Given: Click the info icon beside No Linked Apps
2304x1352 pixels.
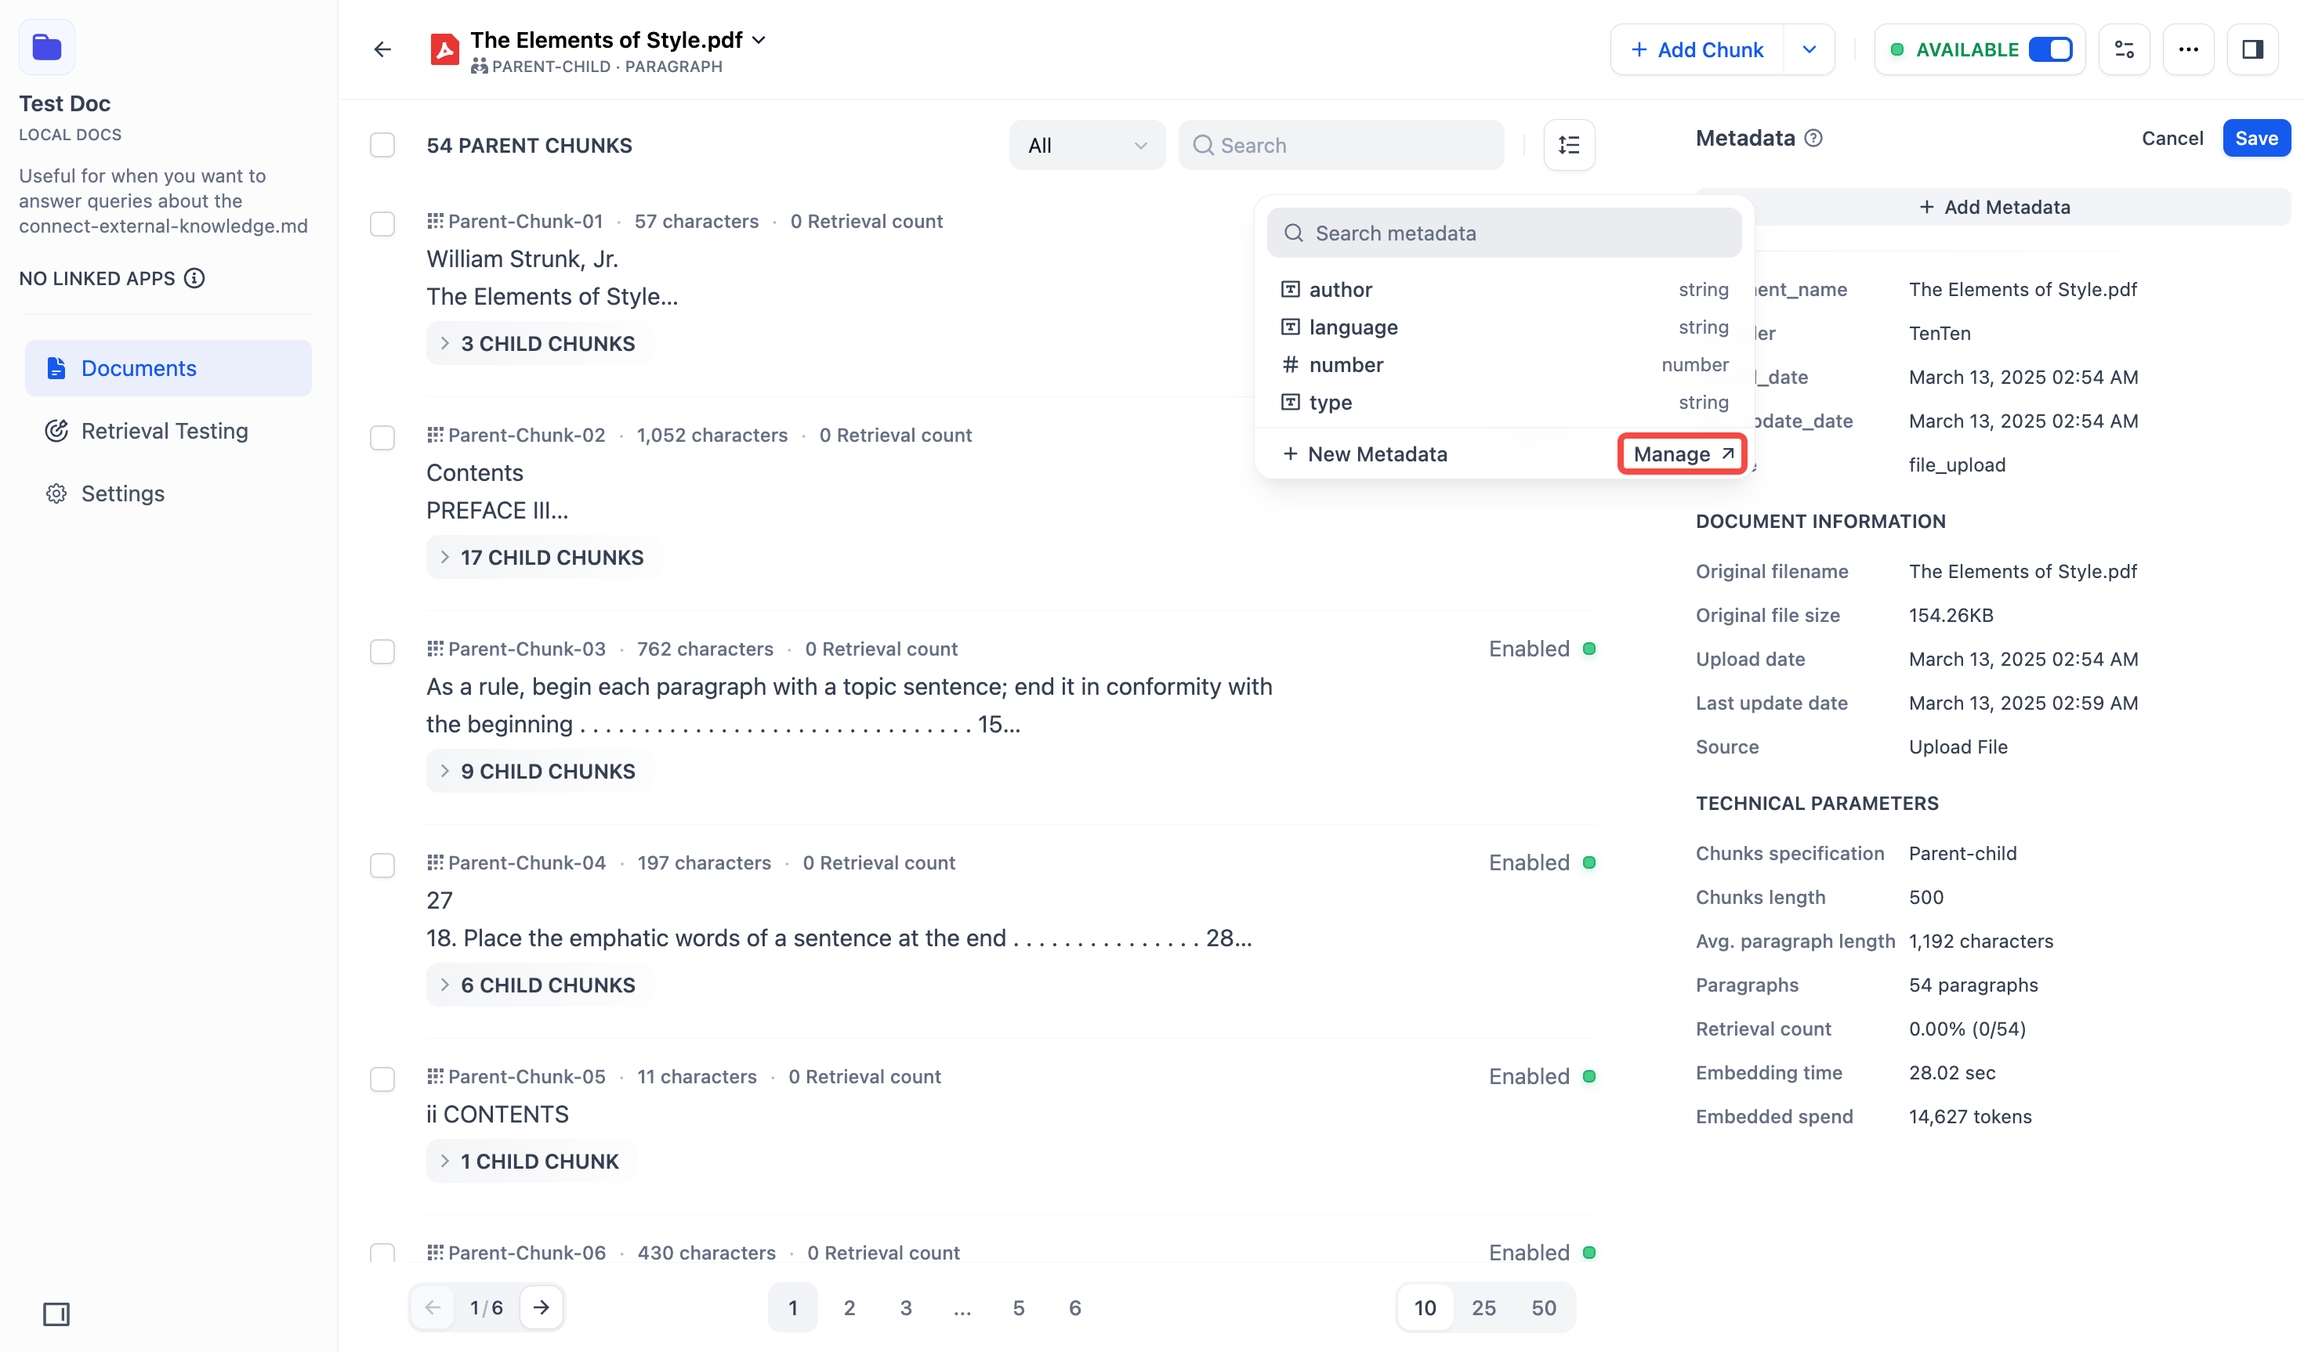Looking at the screenshot, I should coord(195,278).
